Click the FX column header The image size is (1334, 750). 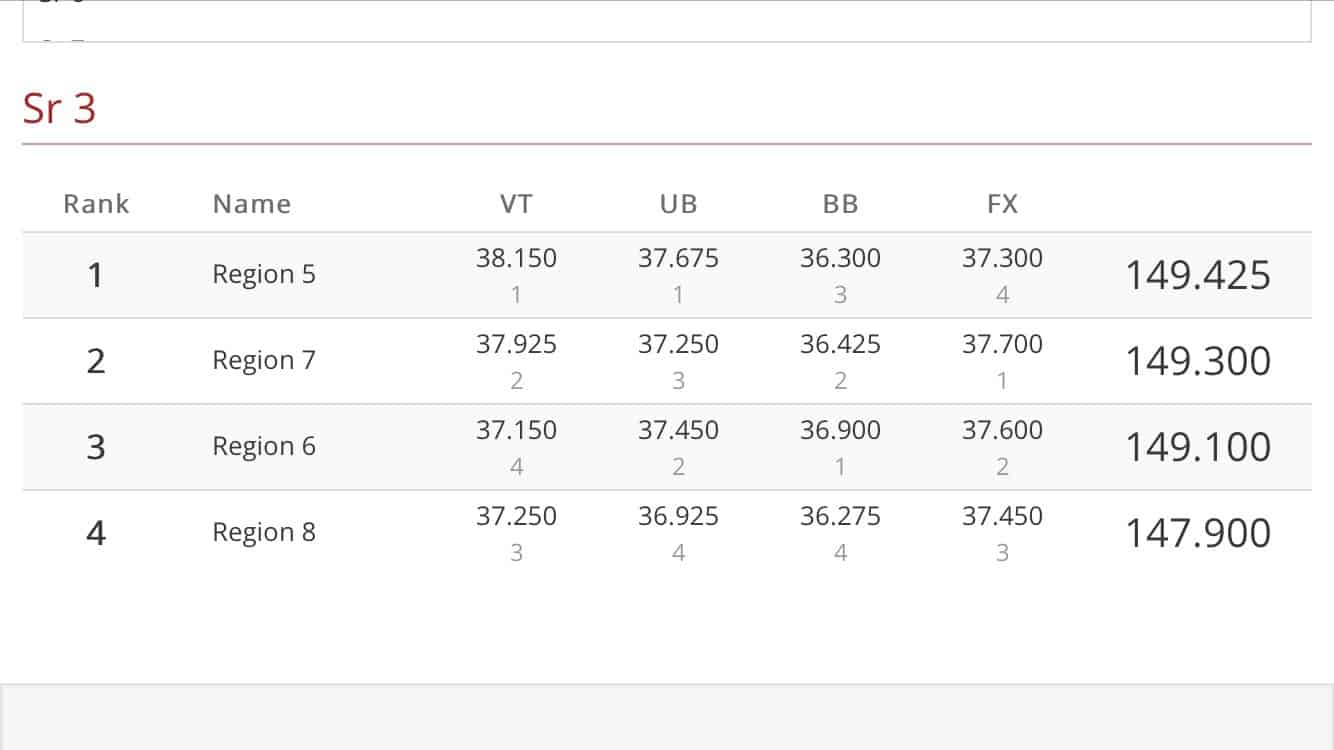tap(1002, 205)
